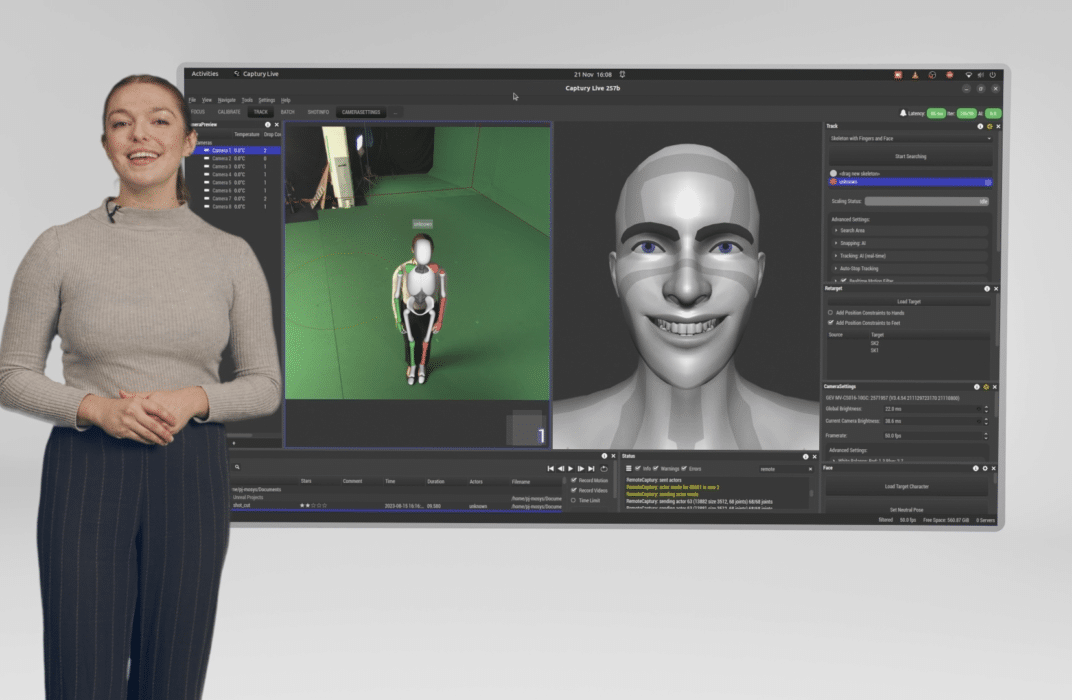Viewport: 1072px width, 700px height.
Task: Click the Retarget panel info icon
Action: [x=987, y=288]
